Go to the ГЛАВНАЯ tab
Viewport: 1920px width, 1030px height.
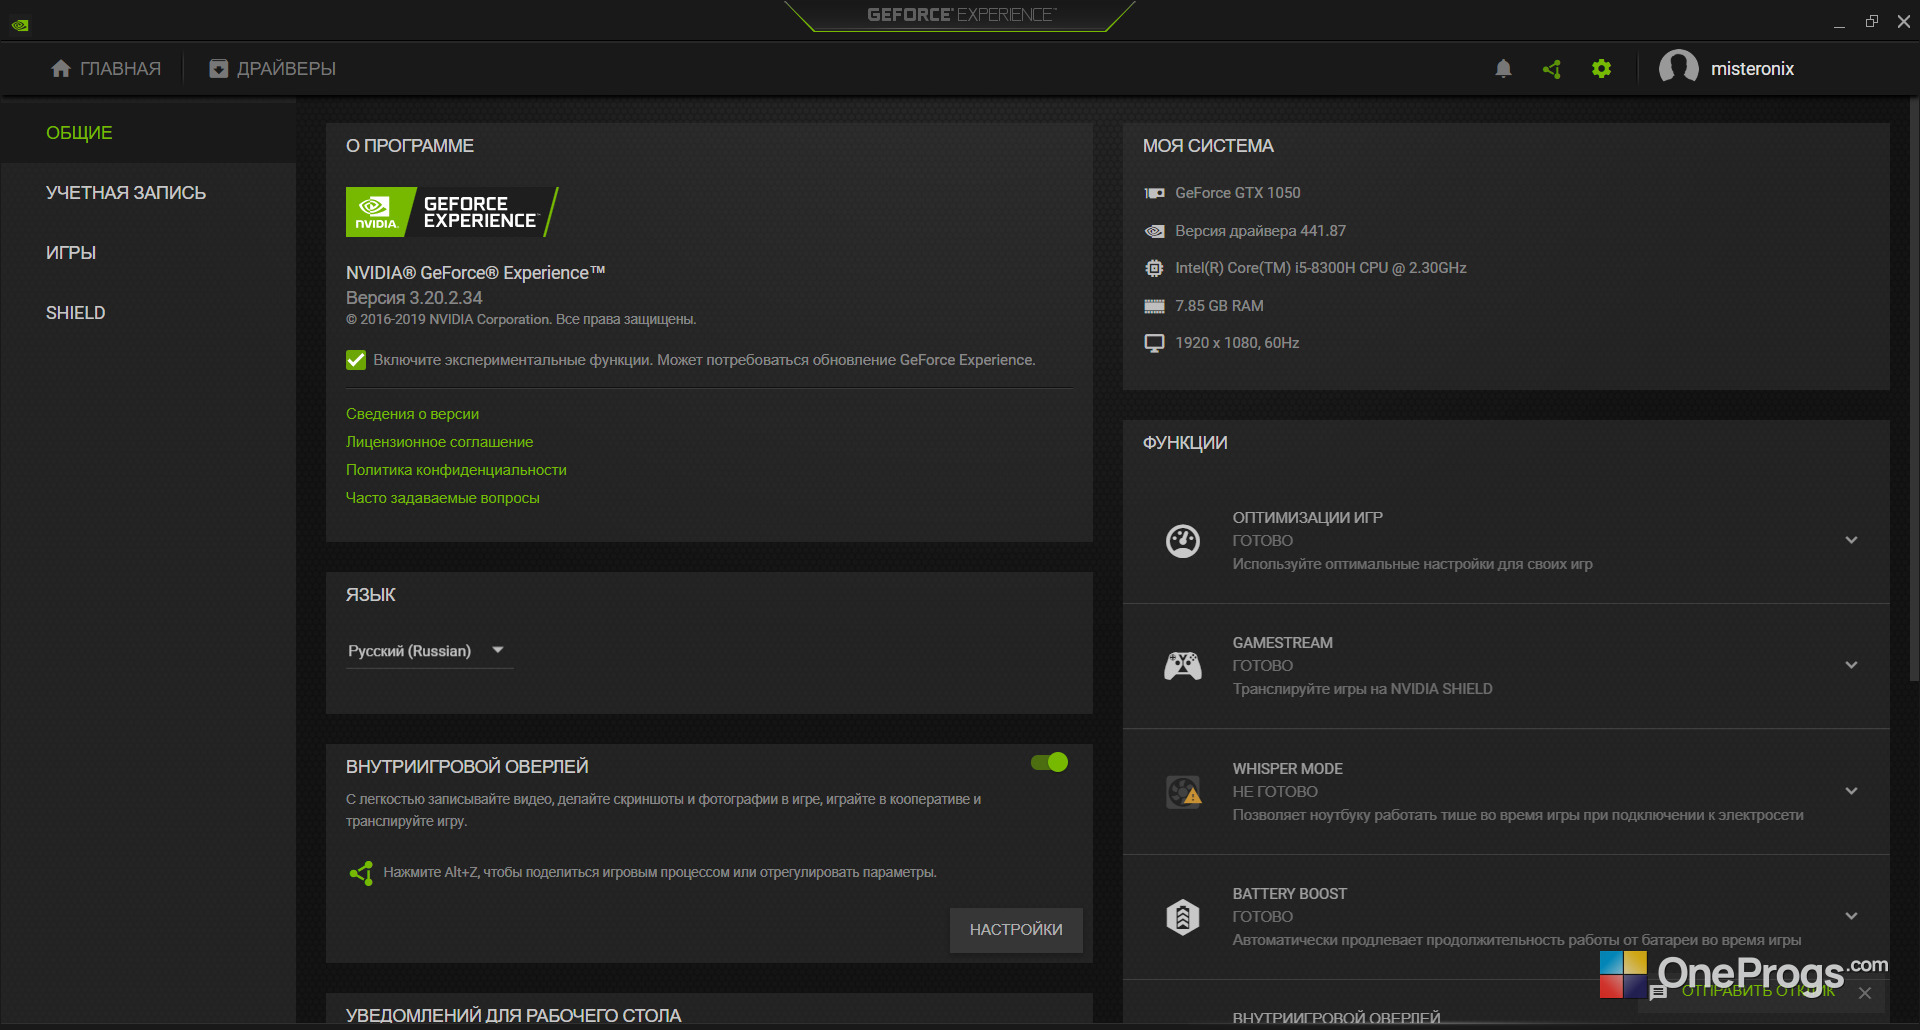(x=106, y=69)
